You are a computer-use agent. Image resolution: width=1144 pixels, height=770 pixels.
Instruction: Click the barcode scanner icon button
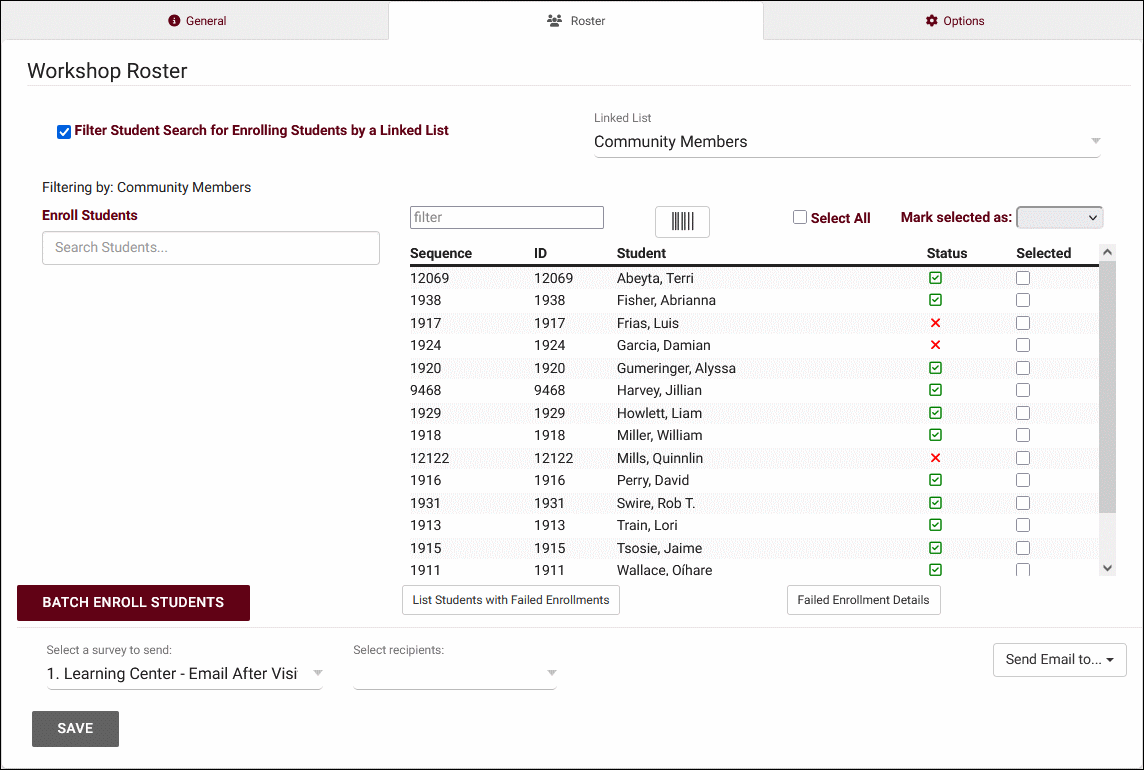click(x=682, y=222)
